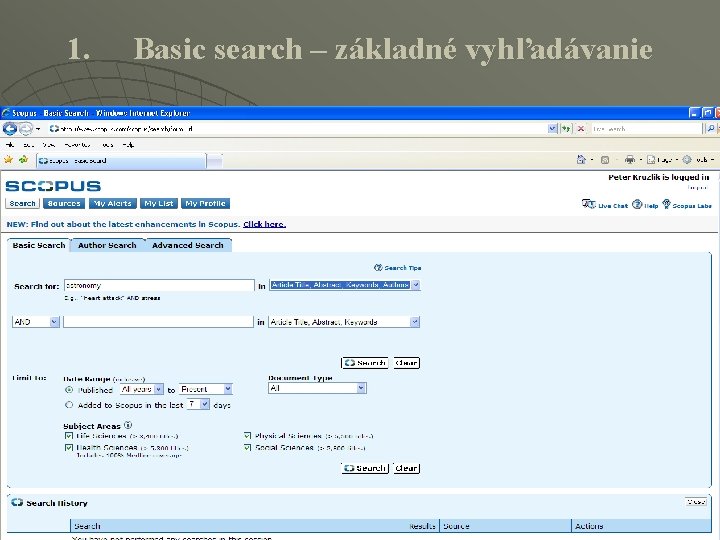Click the red Stop loading icon
The image size is (720, 540).
581,129
